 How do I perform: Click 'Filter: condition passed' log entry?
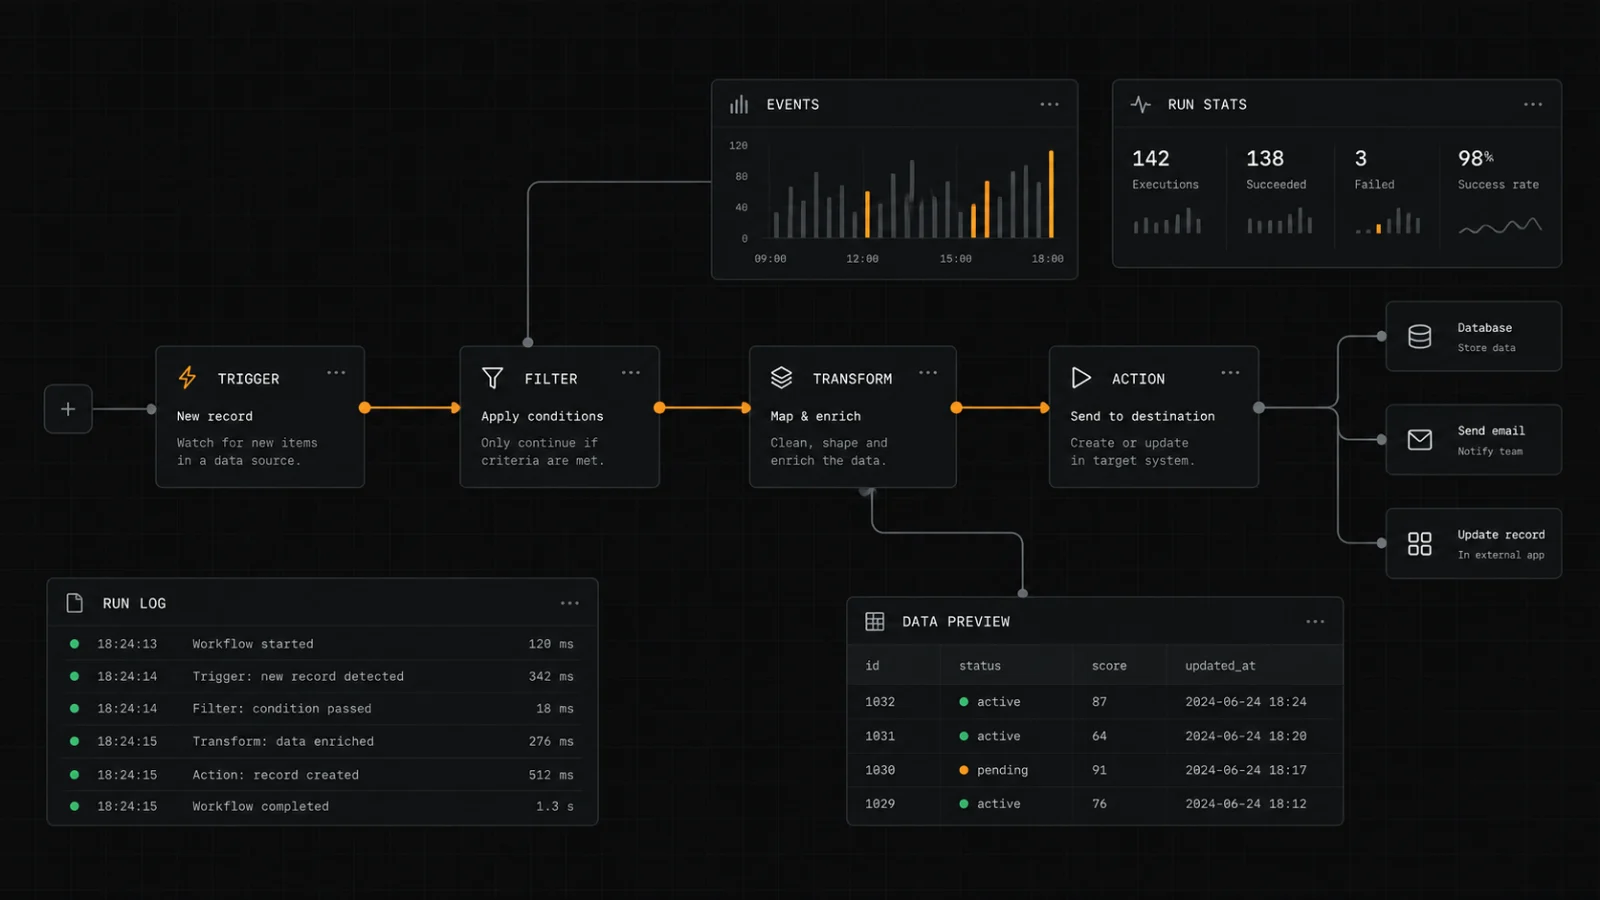tap(322, 709)
